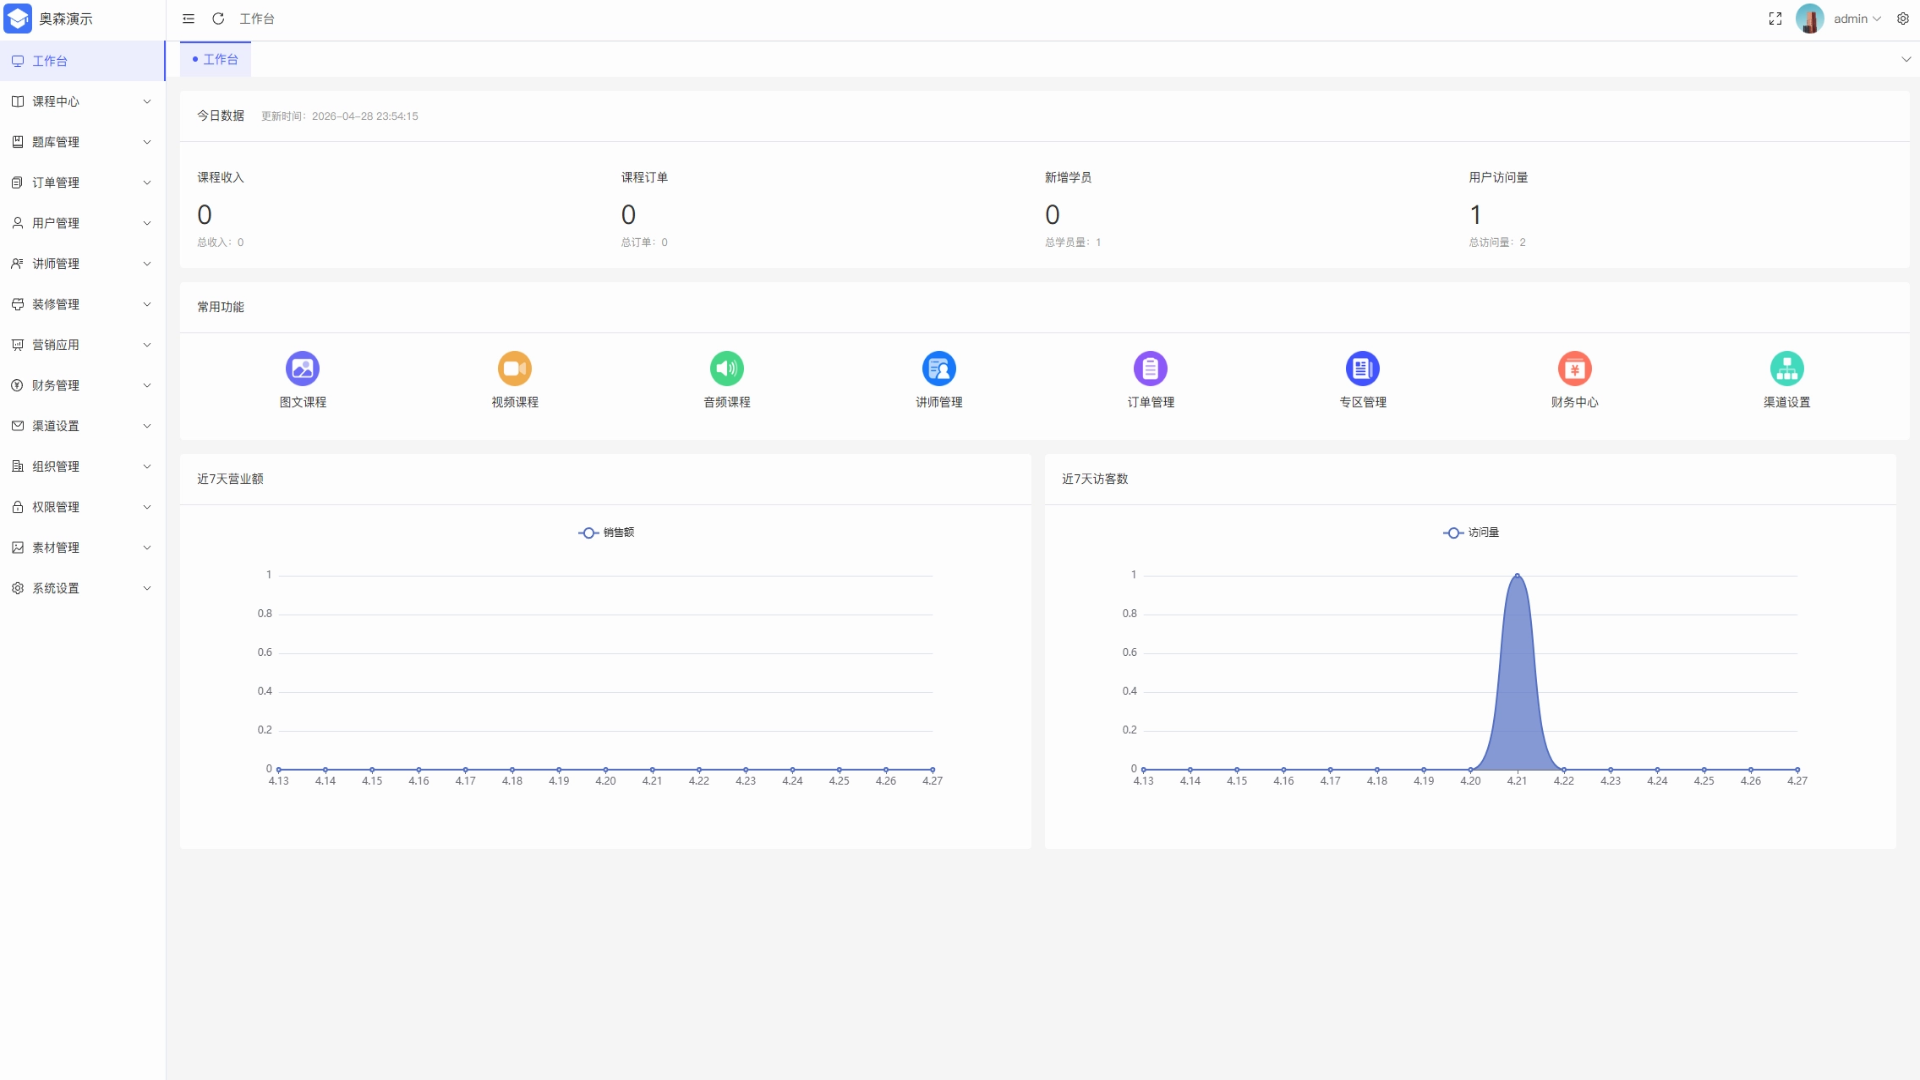Open the 音频课程 shortcut icon
This screenshot has height=1080, width=1920.
tap(726, 369)
